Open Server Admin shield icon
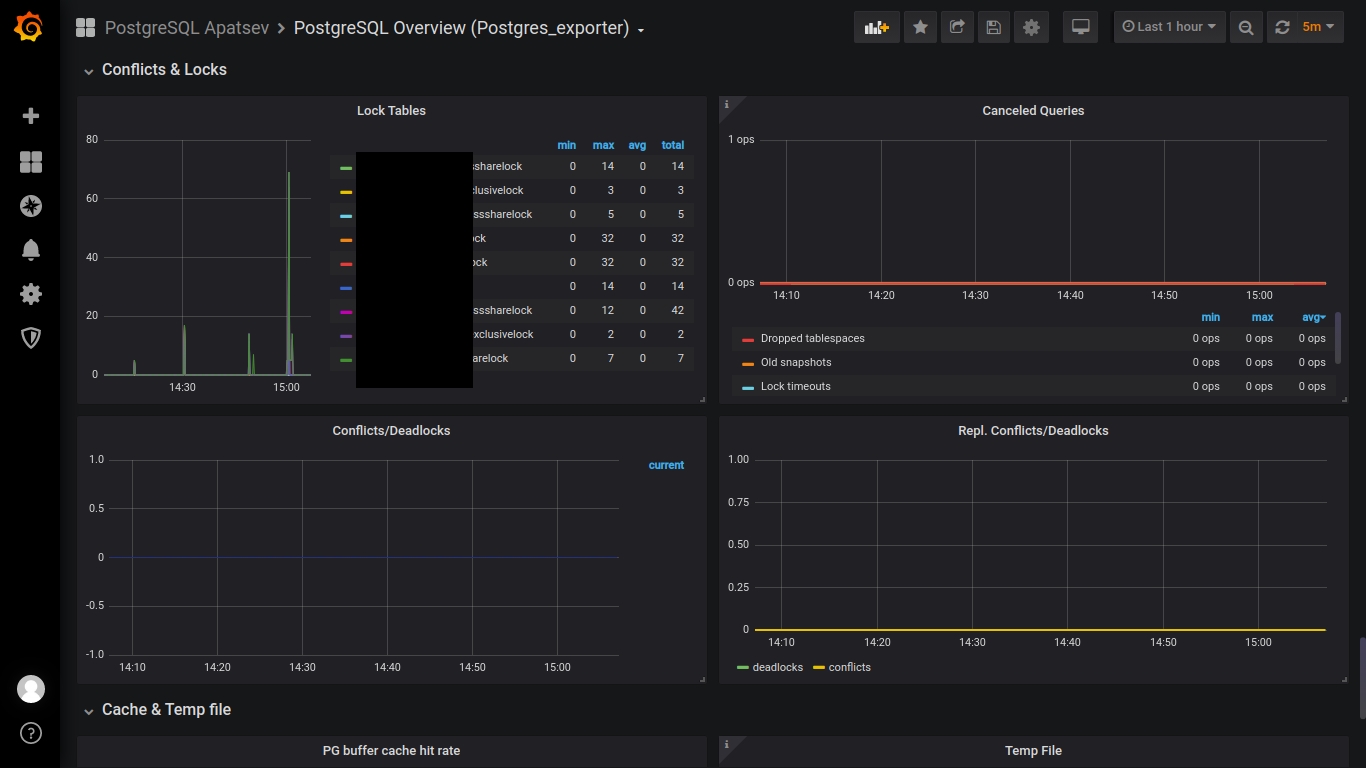The image size is (1366, 768). [31, 338]
